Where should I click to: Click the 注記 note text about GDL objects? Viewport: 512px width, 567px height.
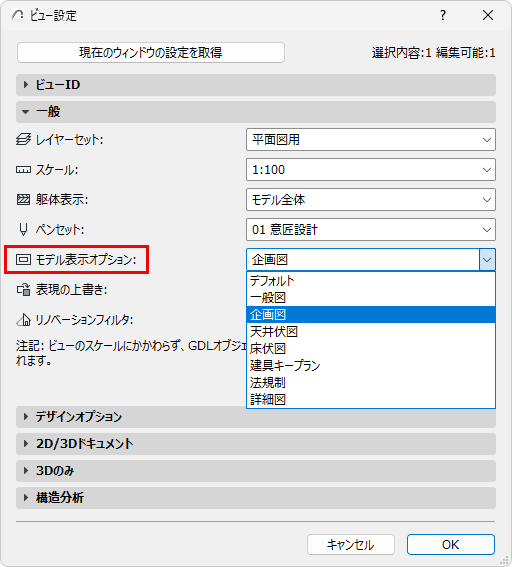[x=131, y=353]
